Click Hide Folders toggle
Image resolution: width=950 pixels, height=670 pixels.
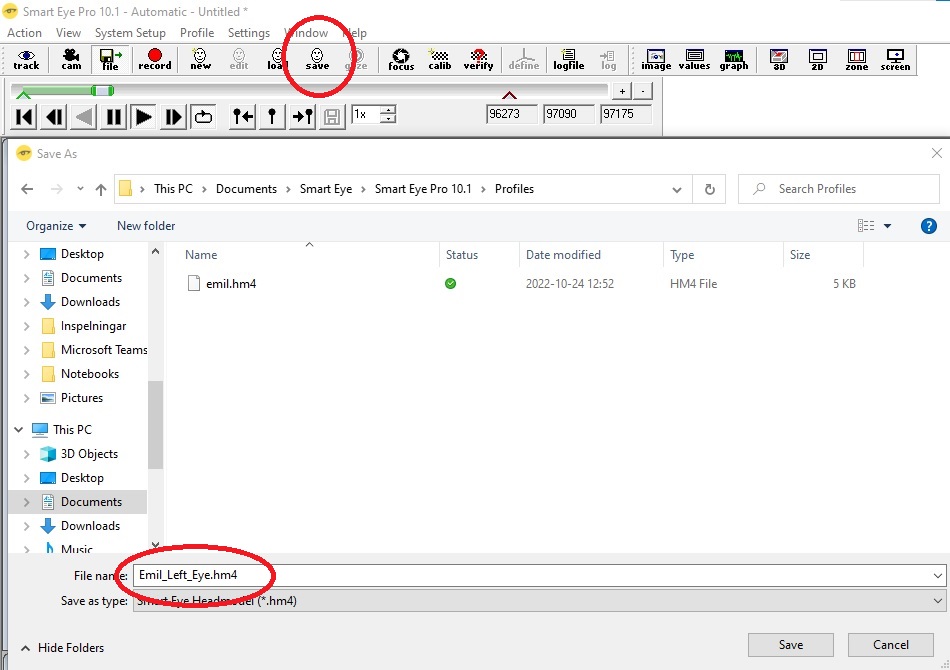pyautogui.click(x=62, y=648)
